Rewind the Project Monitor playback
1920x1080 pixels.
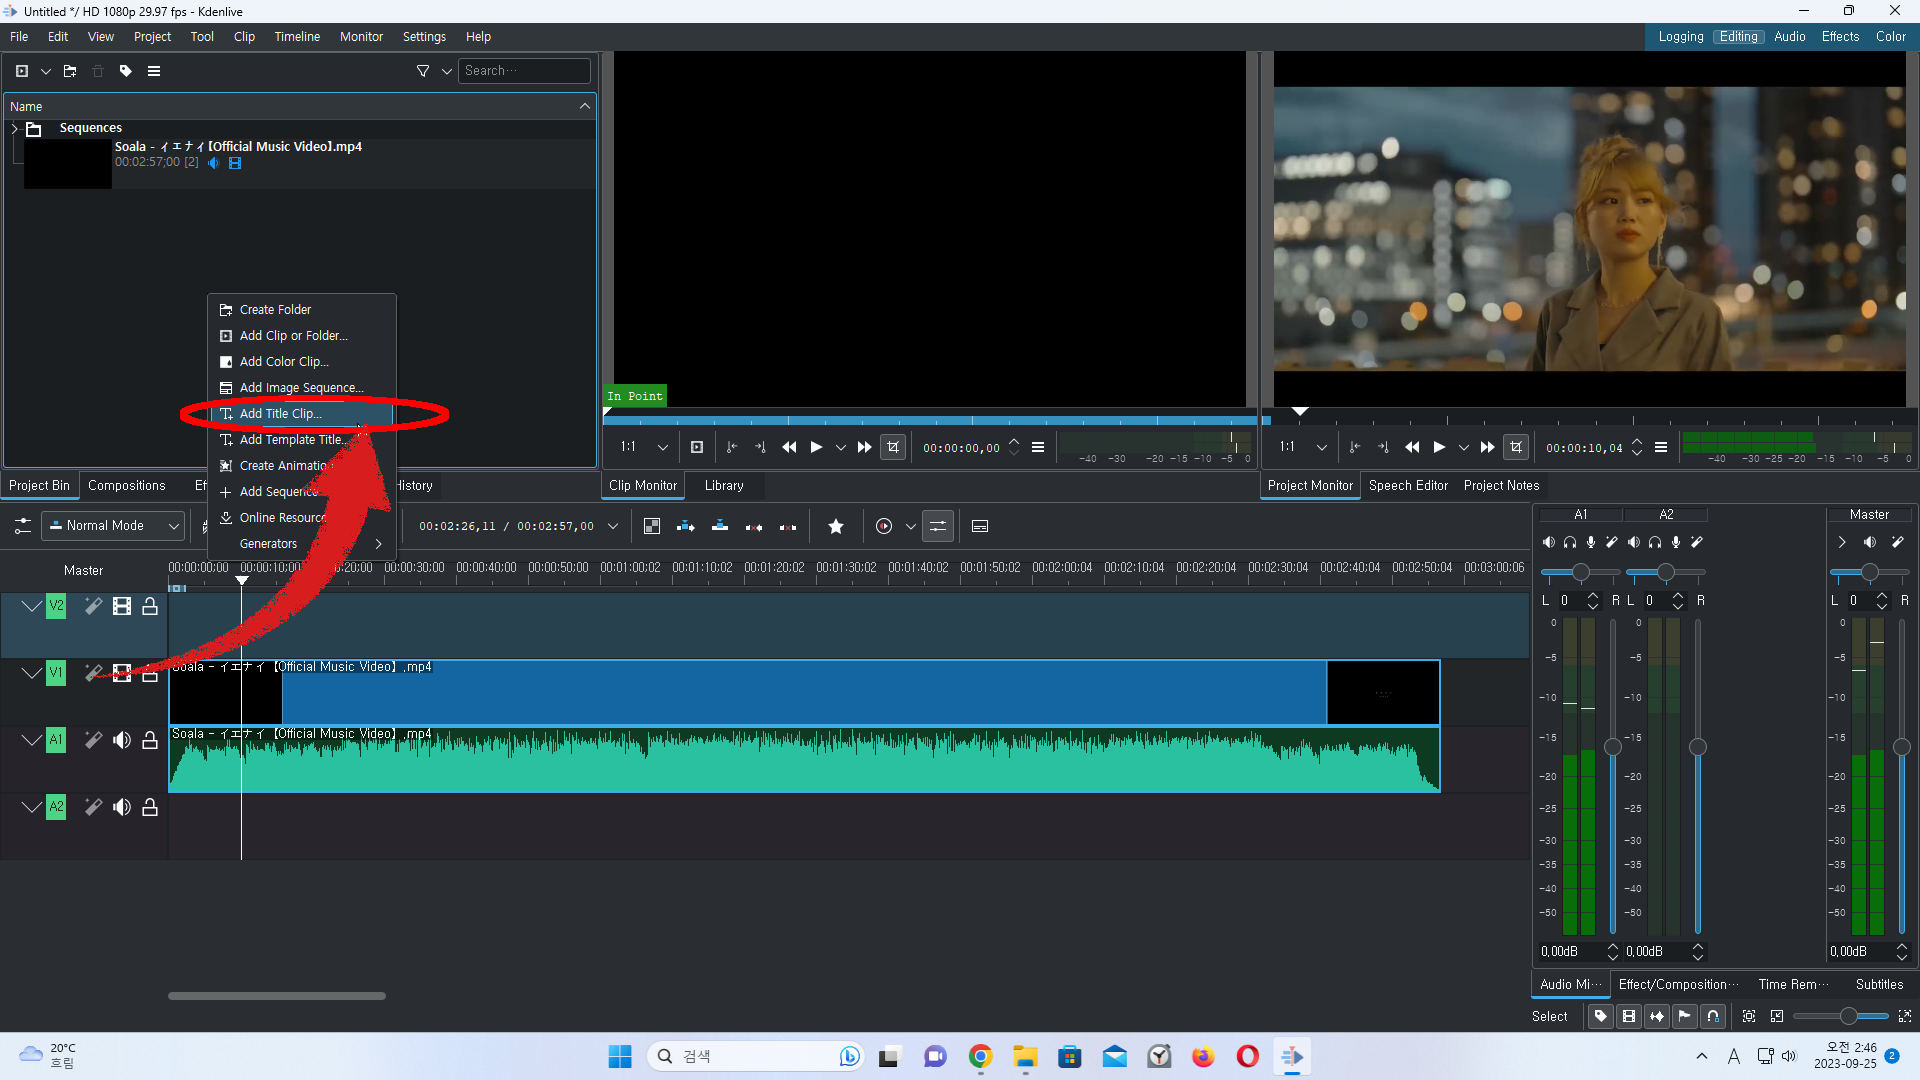click(1412, 448)
